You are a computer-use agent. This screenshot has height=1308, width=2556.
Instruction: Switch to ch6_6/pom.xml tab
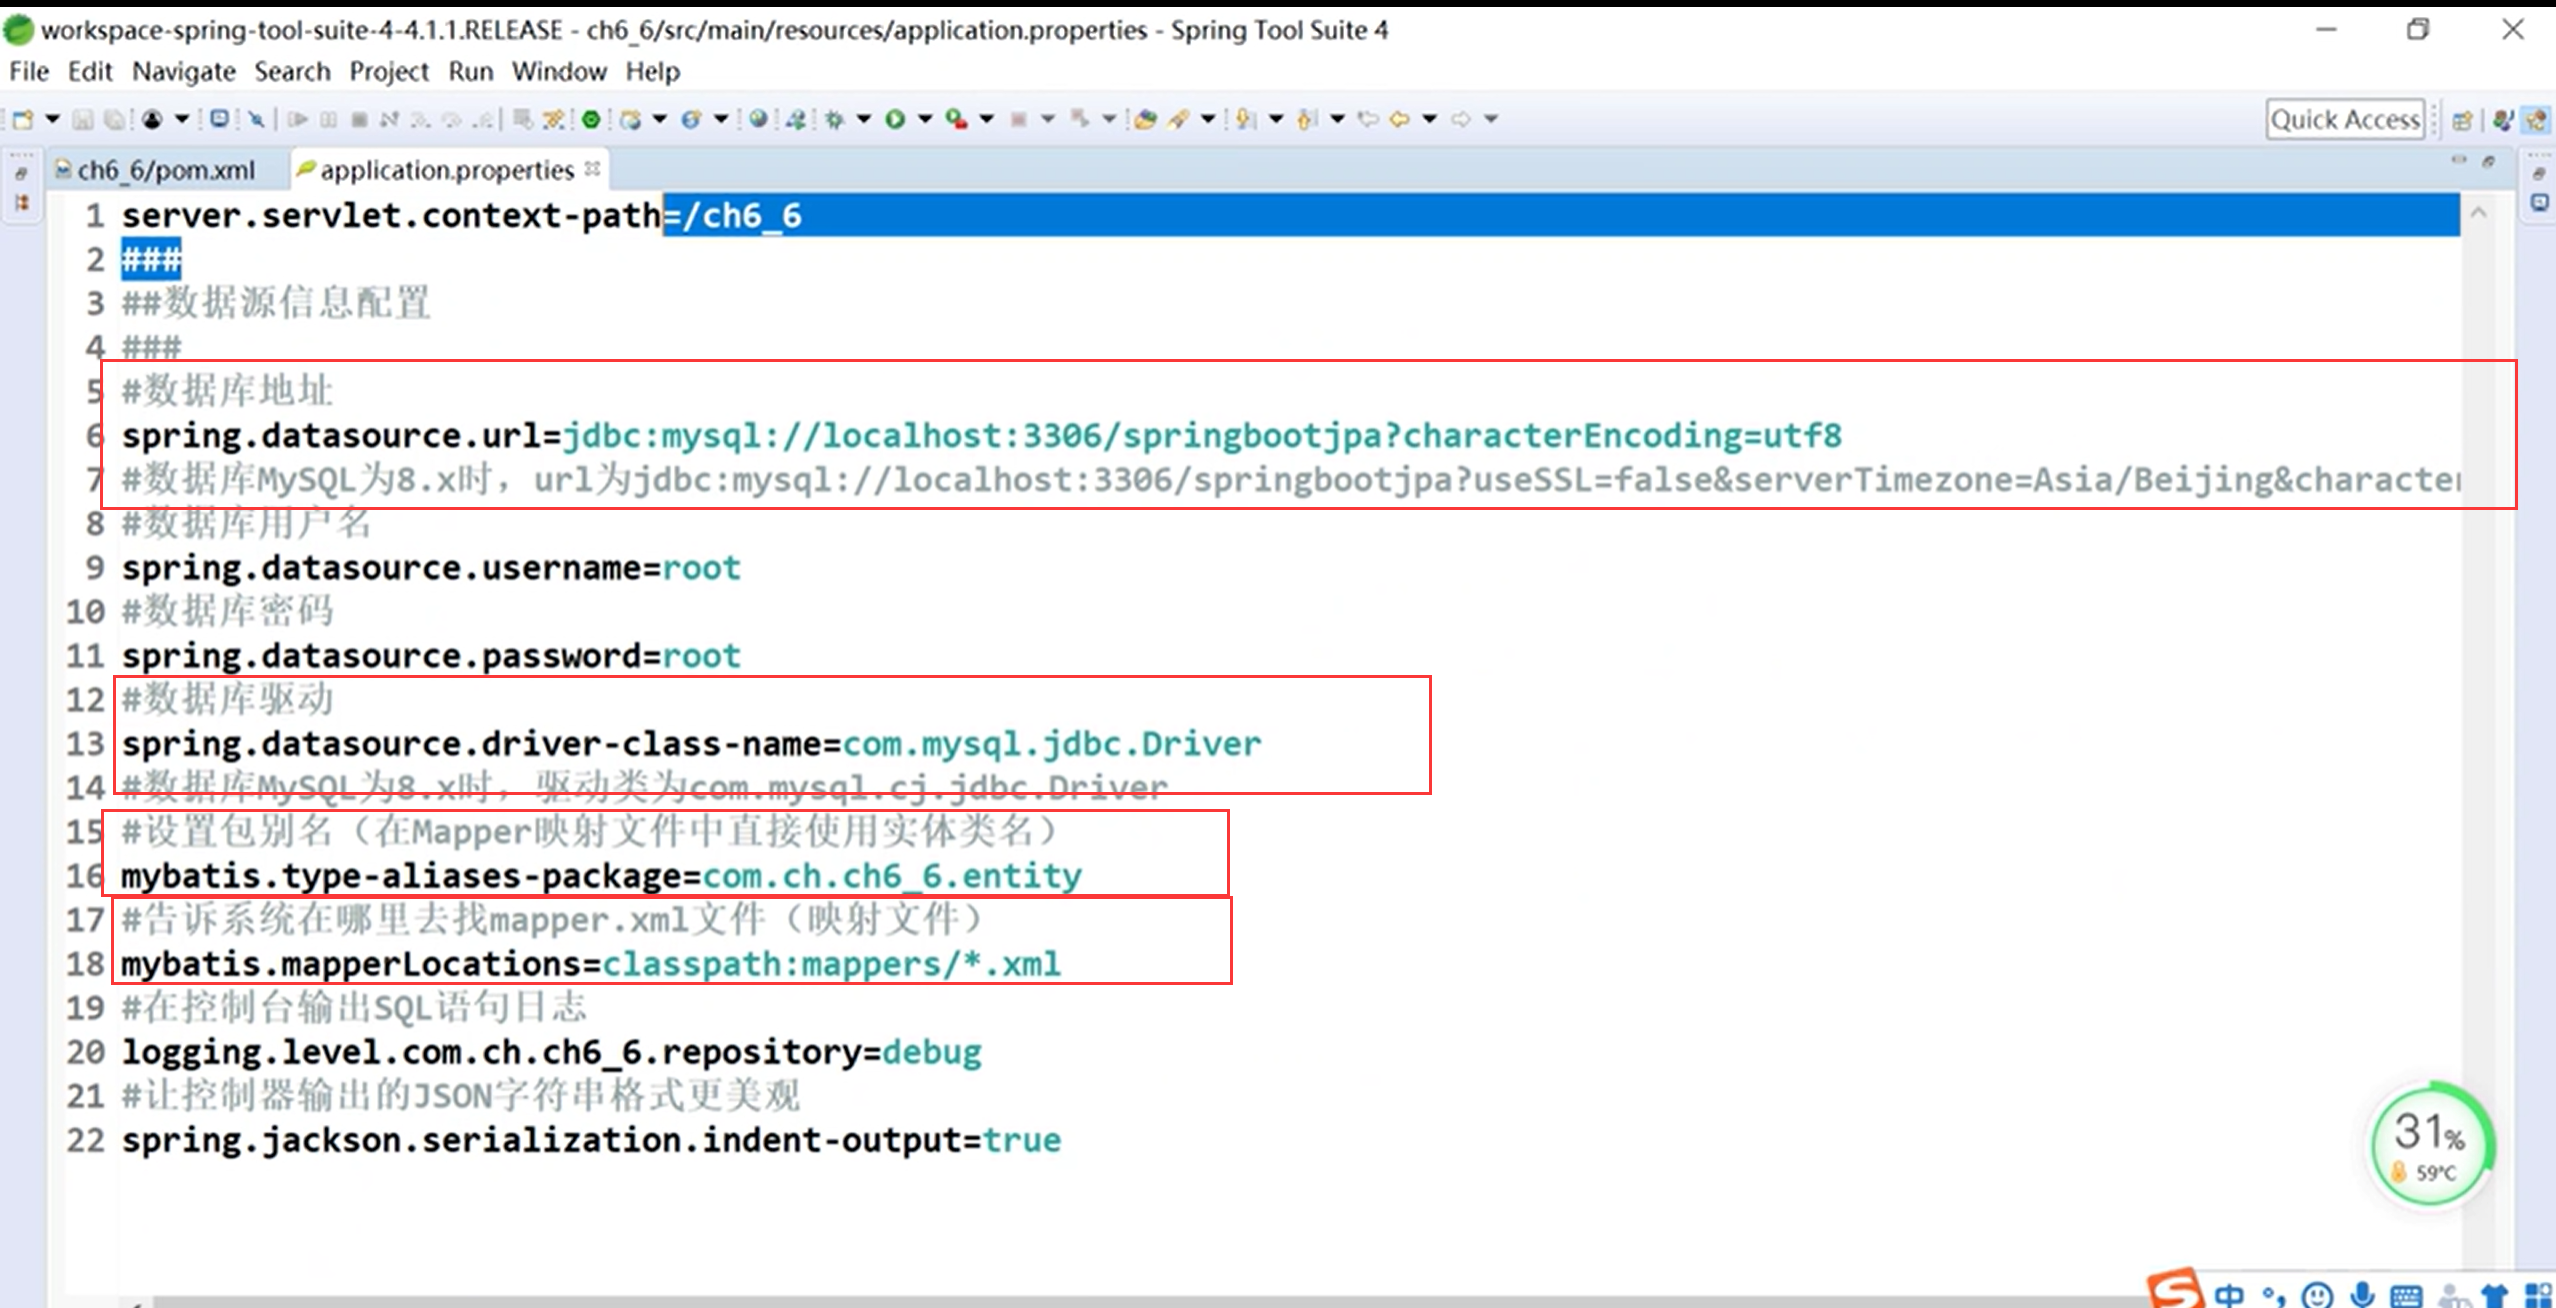point(165,170)
